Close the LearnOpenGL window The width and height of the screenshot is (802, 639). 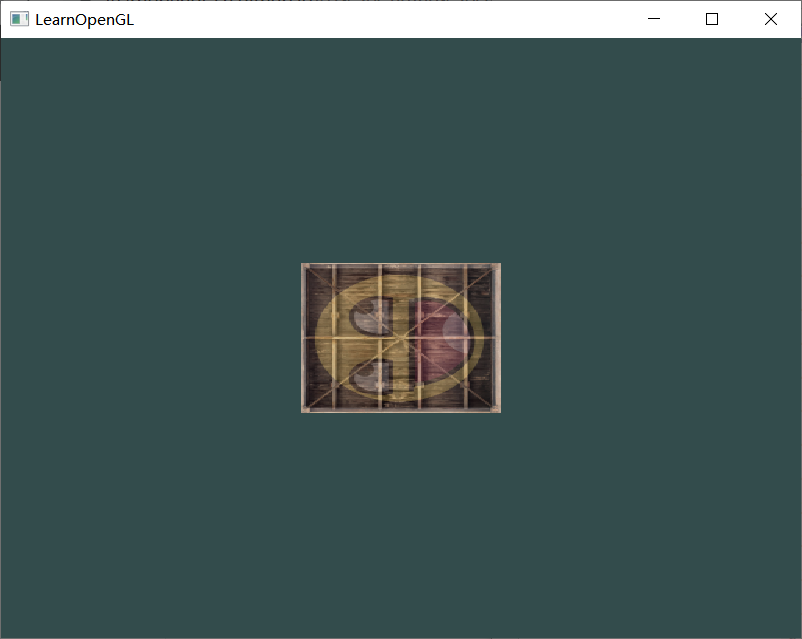click(x=771, y=19)
